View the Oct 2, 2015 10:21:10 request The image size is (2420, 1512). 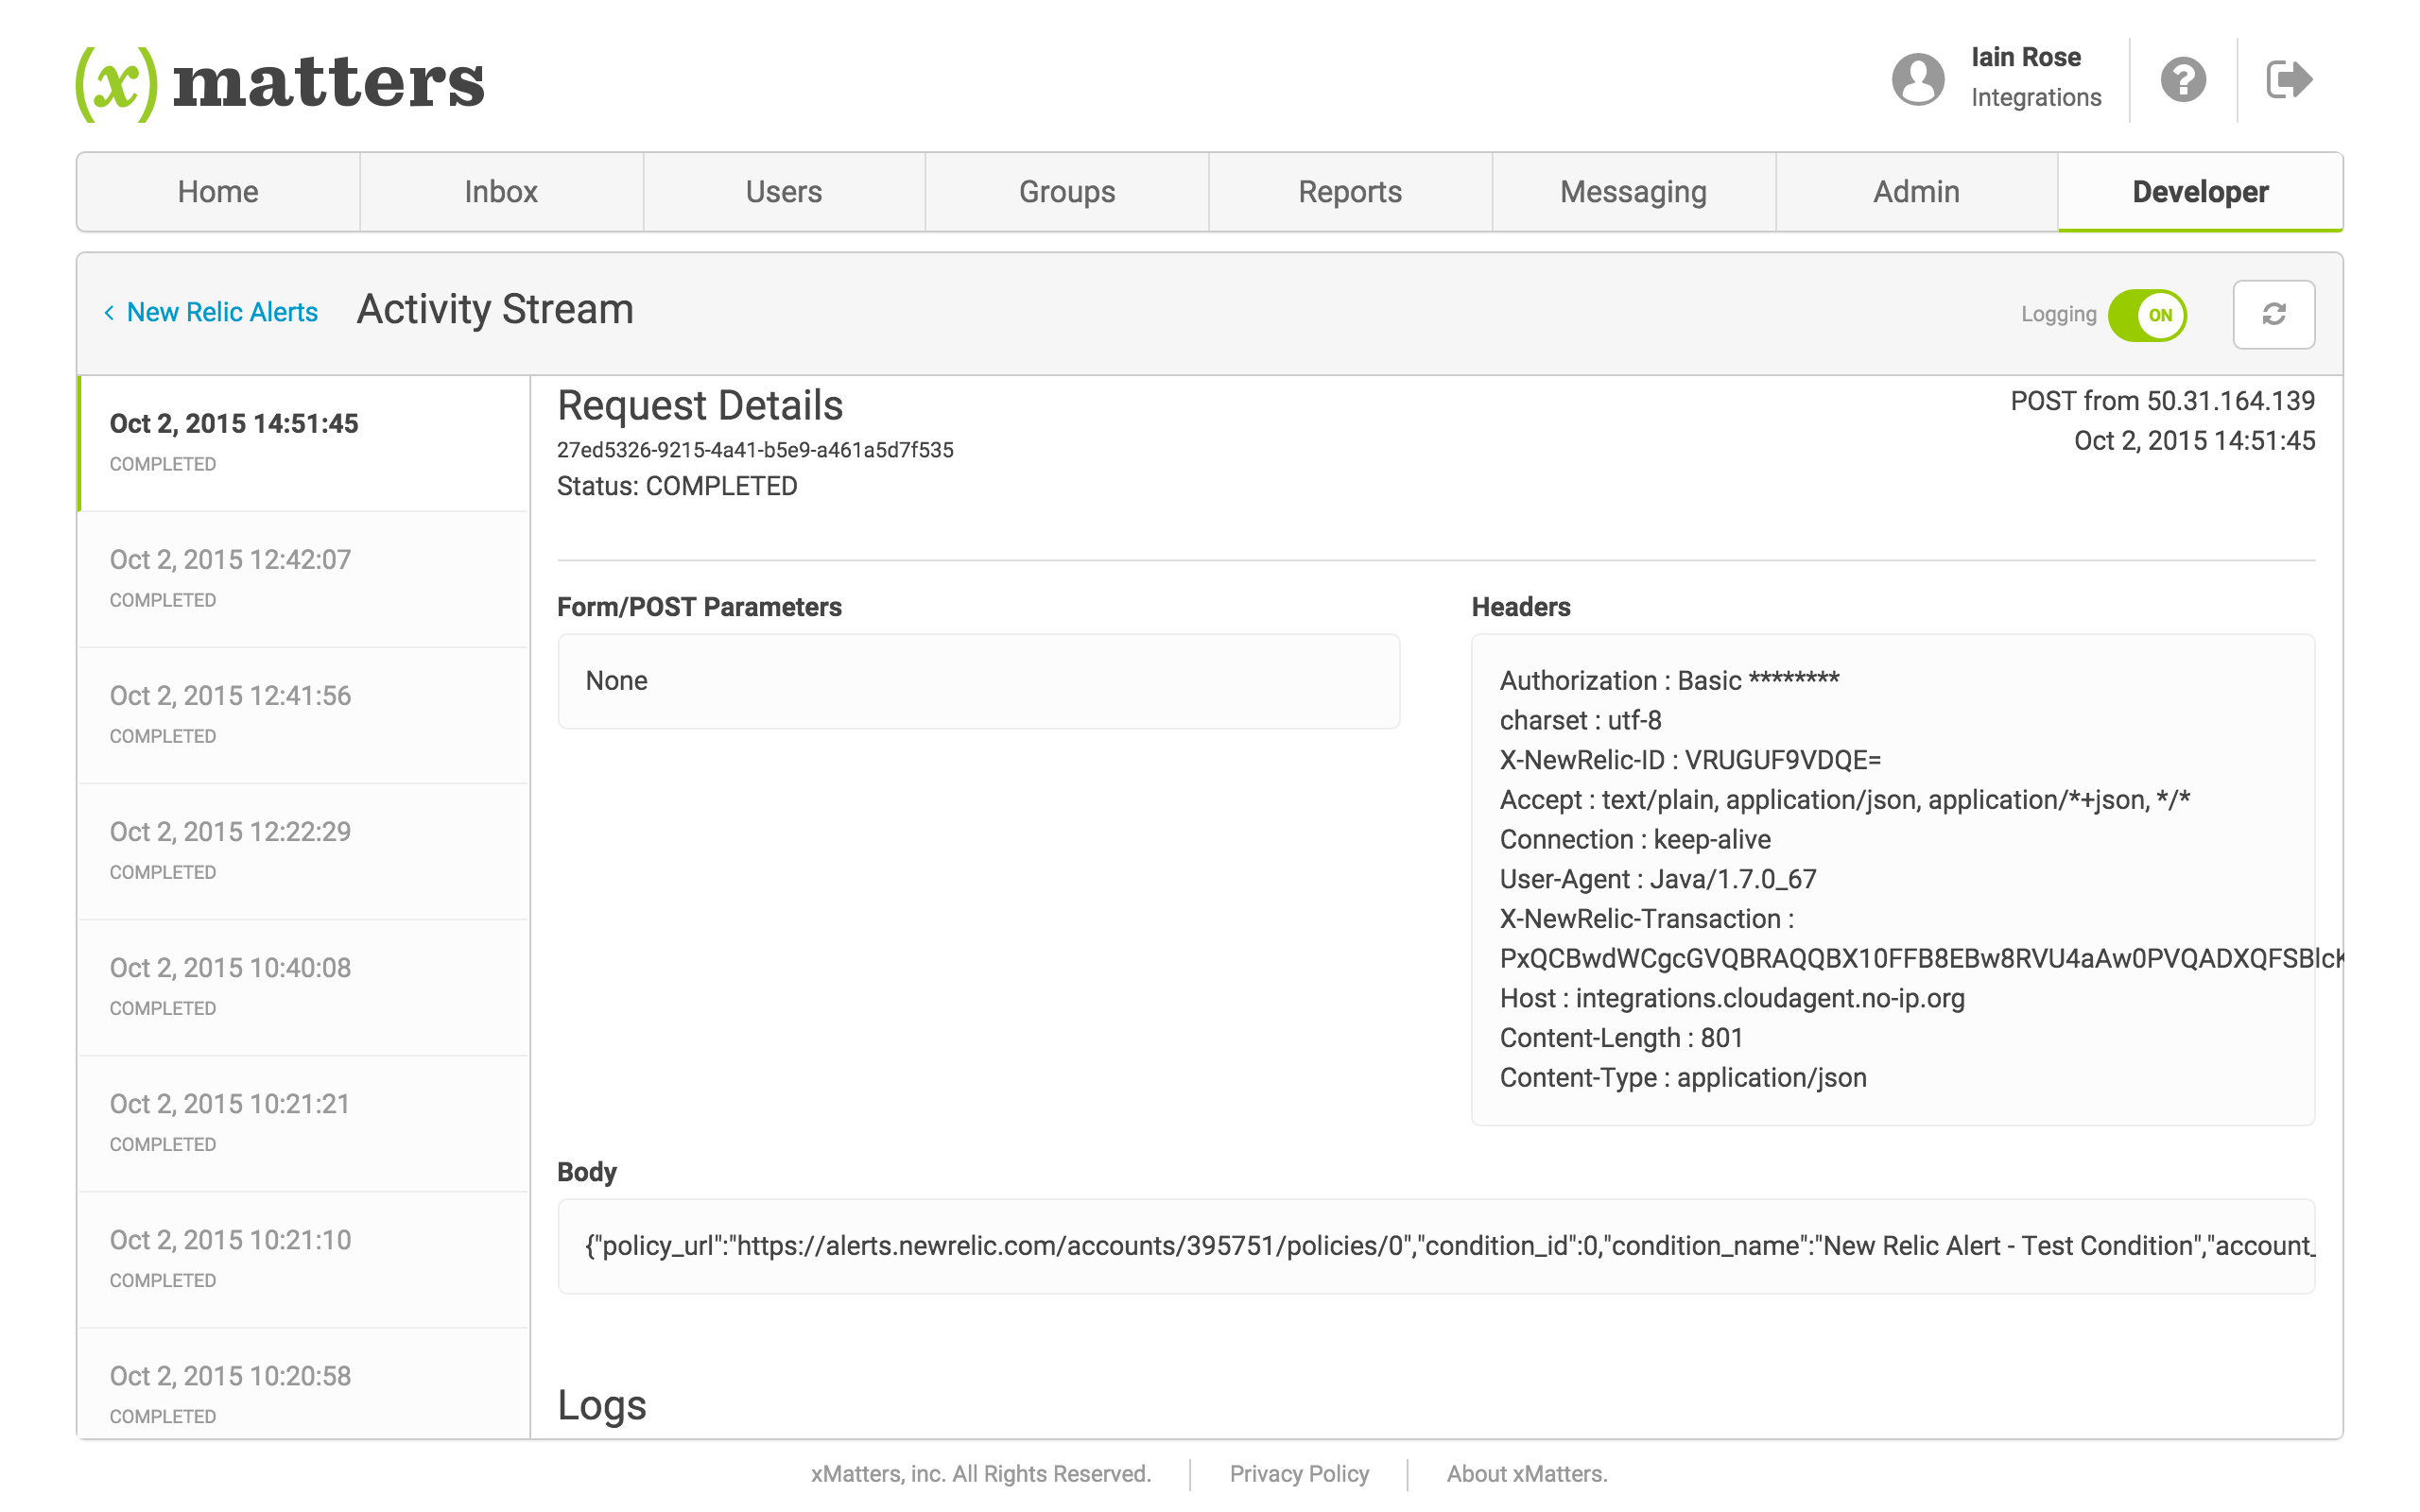[304, 1259]
